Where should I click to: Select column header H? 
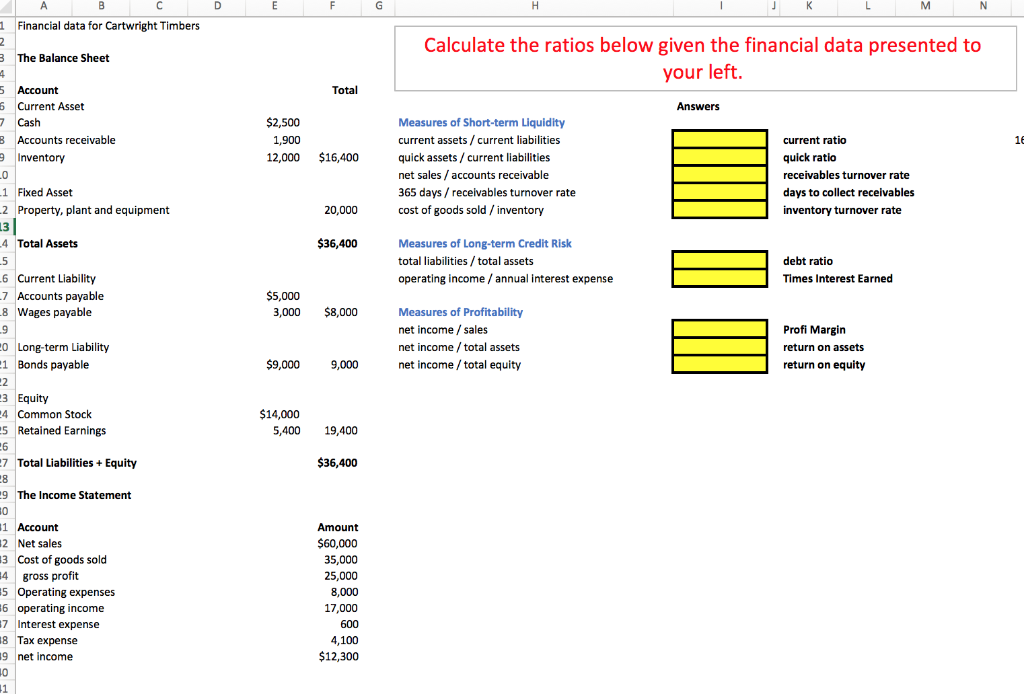tap(535, 8)
